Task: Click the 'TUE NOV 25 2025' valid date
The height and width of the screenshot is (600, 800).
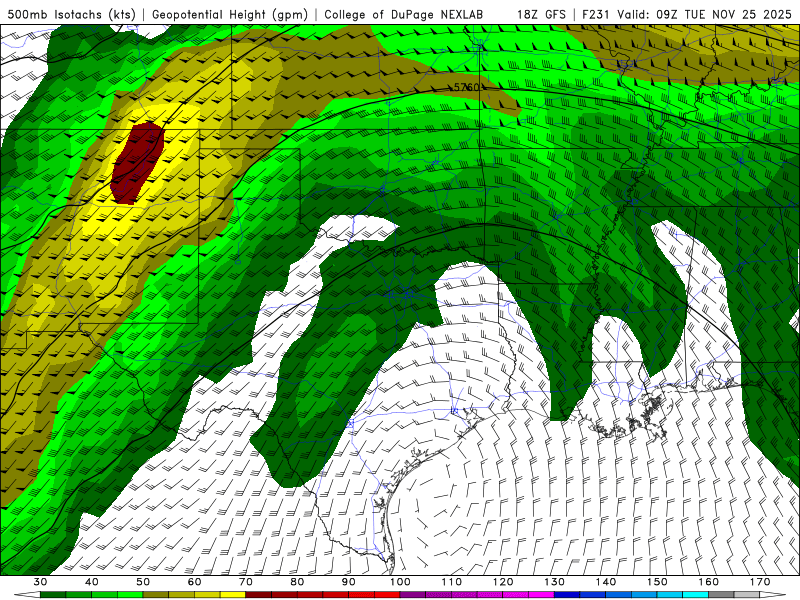Action: [x=738, y=14]
